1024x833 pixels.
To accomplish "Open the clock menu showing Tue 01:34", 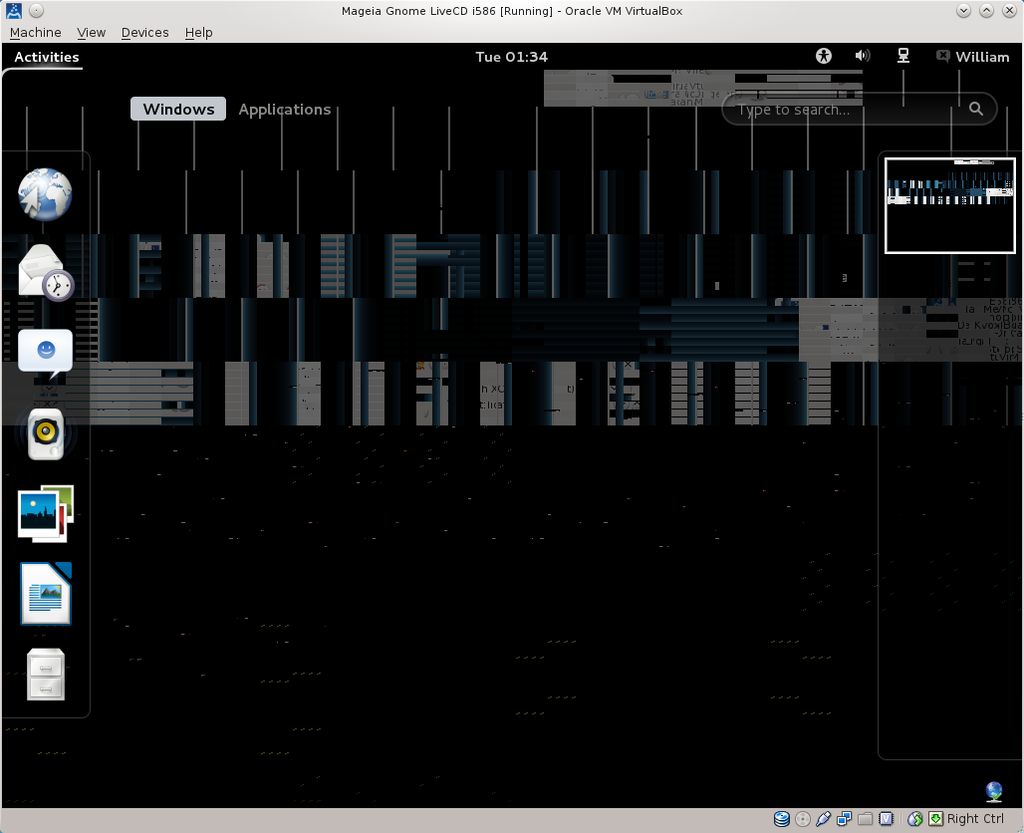I will tap(511, 56).
